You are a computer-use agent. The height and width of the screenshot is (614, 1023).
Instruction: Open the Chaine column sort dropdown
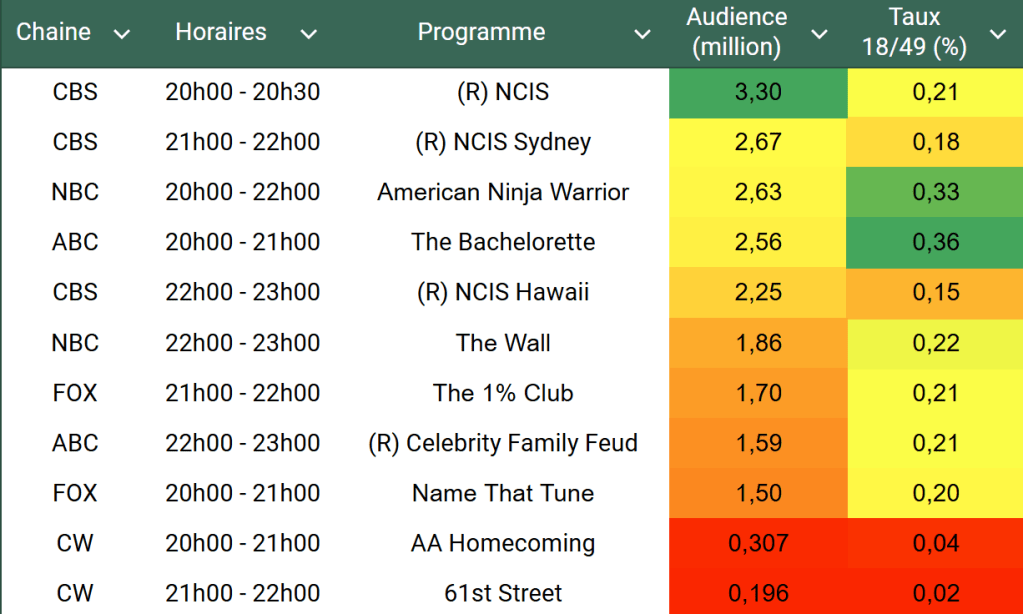[x=122, y=34]
